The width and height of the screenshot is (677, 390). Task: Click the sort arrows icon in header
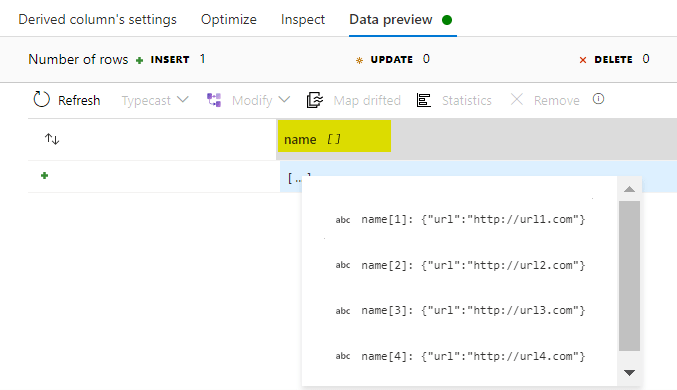pyautogui.click(x=52, y=139)
